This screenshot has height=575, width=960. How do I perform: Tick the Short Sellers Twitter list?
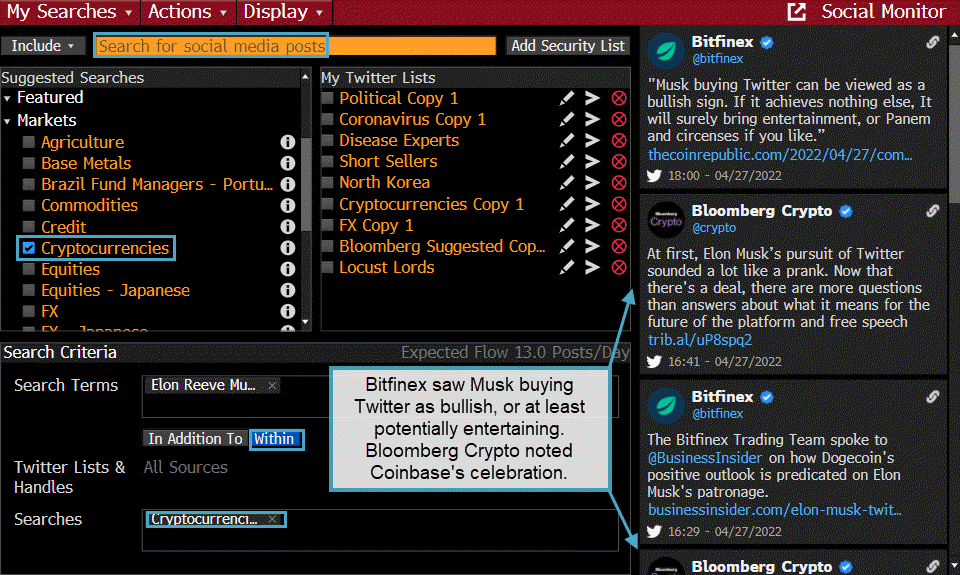pos(328,161)
